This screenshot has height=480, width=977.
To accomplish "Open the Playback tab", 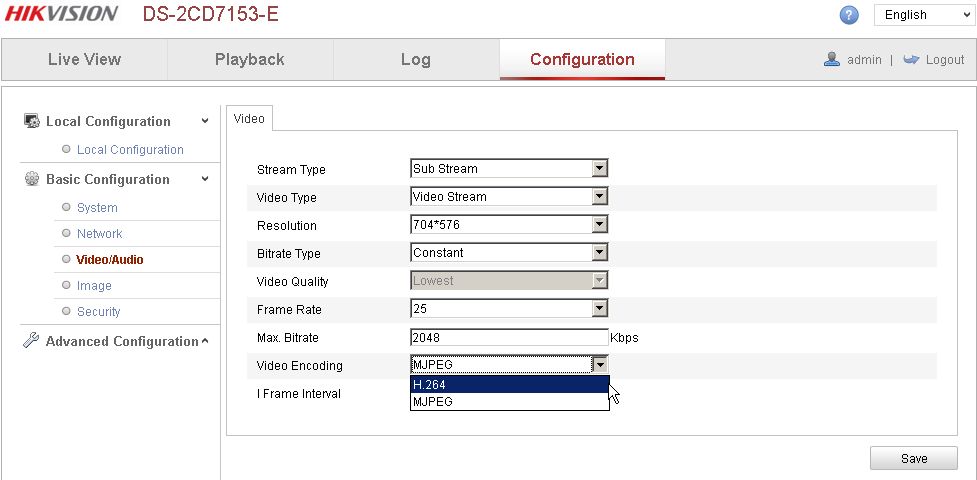I will pos(250,59).
